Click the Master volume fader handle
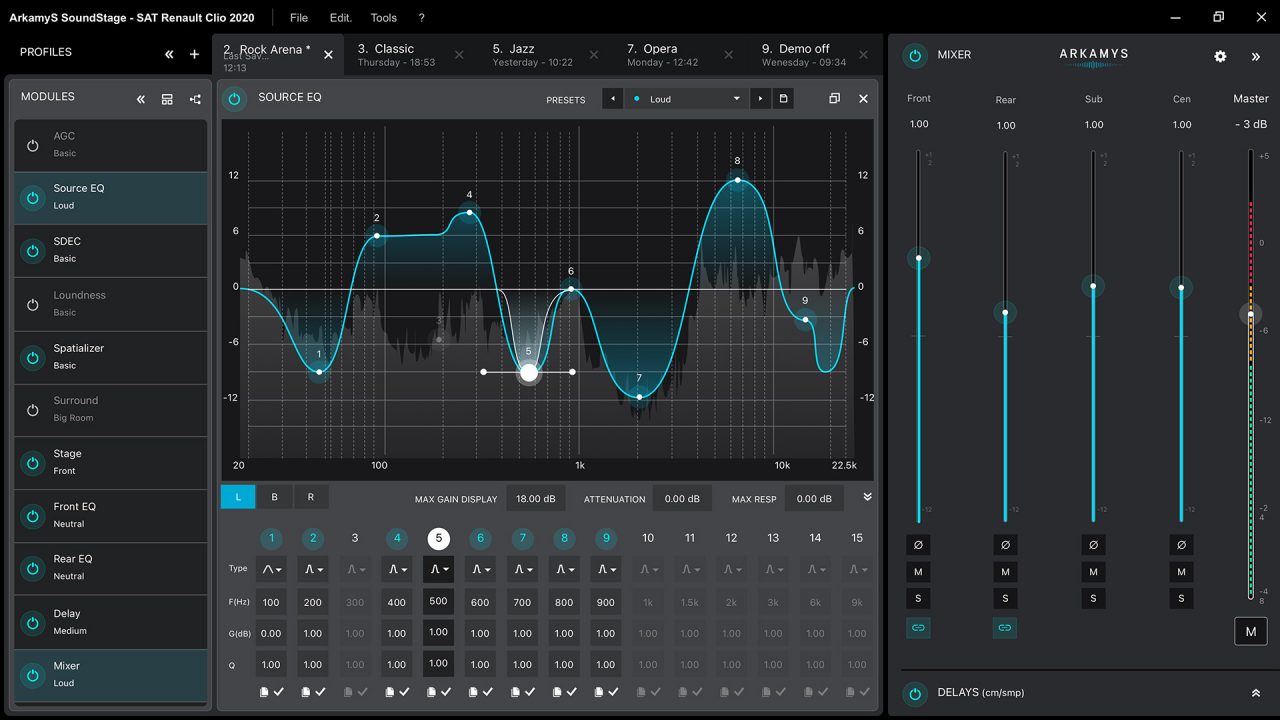 [1250, 314]
